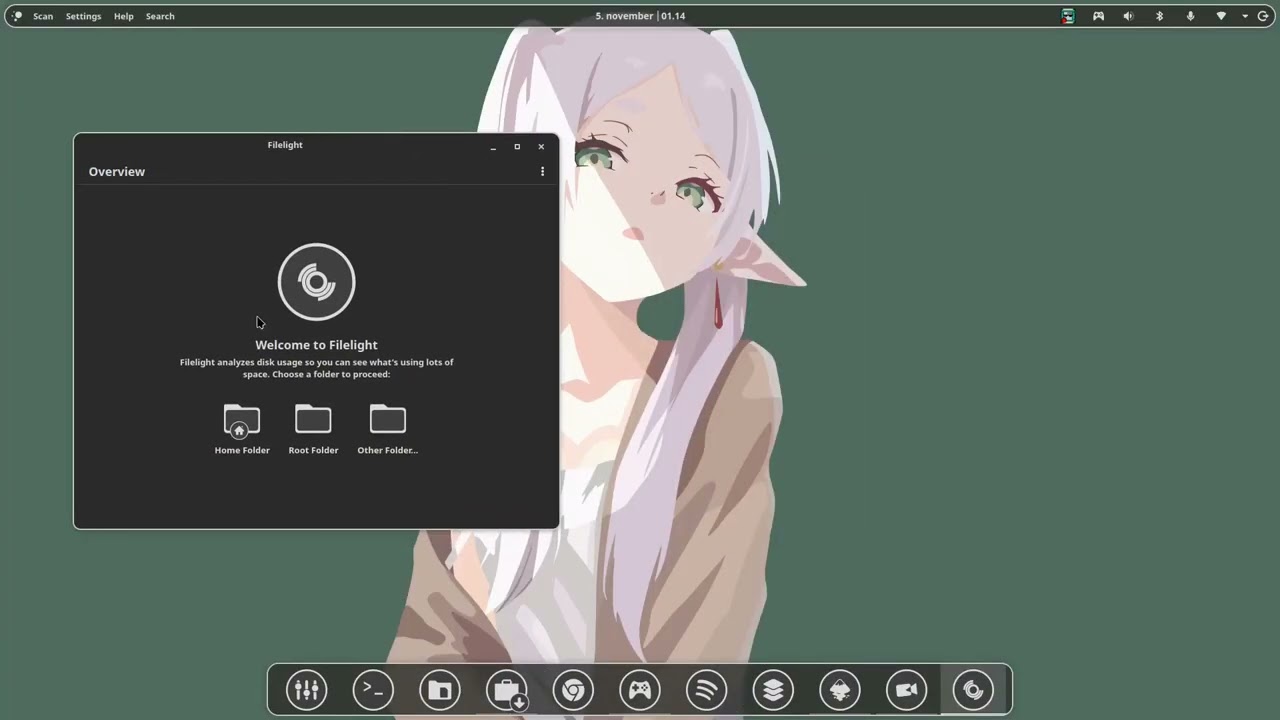Open the Settings menu

click(83, 16)
